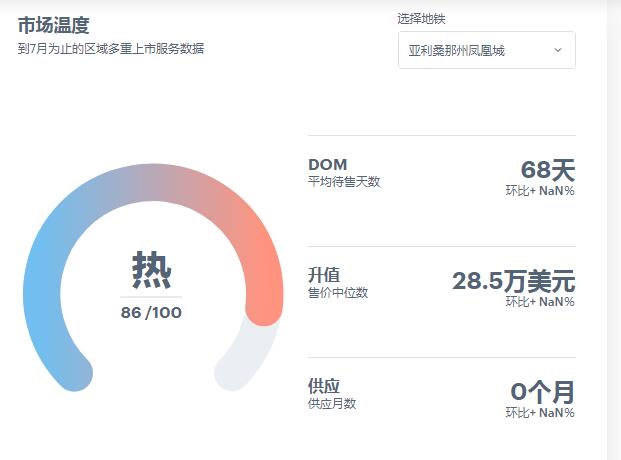Click the 环比+ NaN% under 68天

pyautogui.click(x=540, y=191)
